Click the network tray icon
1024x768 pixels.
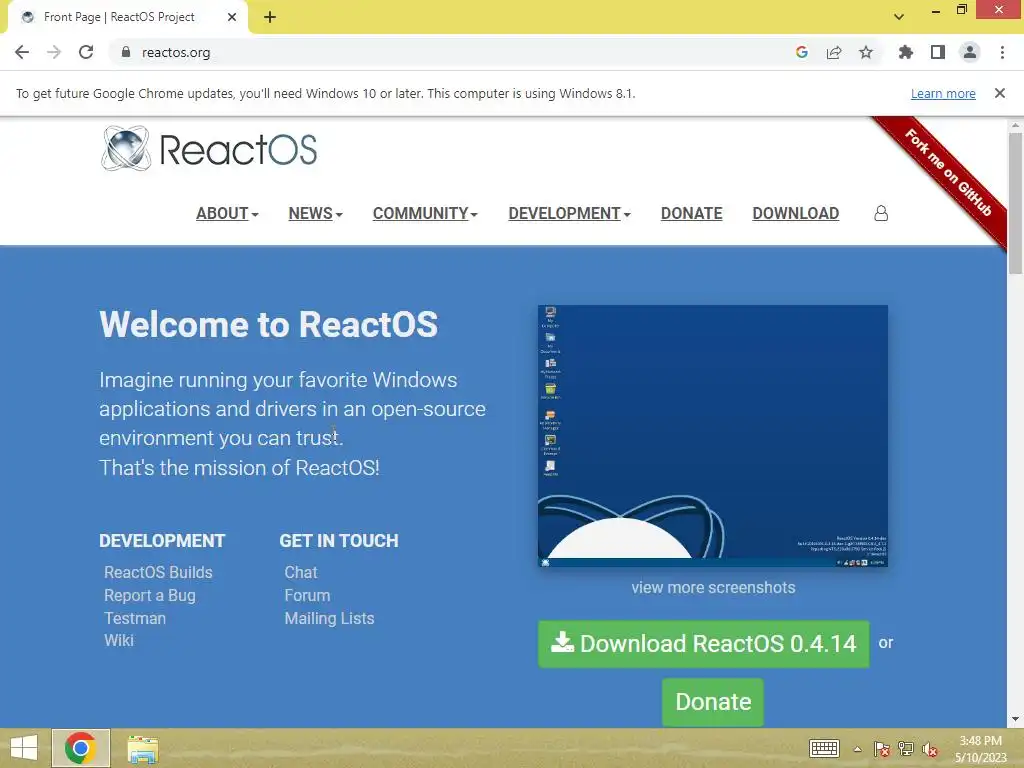pos(906,749)
